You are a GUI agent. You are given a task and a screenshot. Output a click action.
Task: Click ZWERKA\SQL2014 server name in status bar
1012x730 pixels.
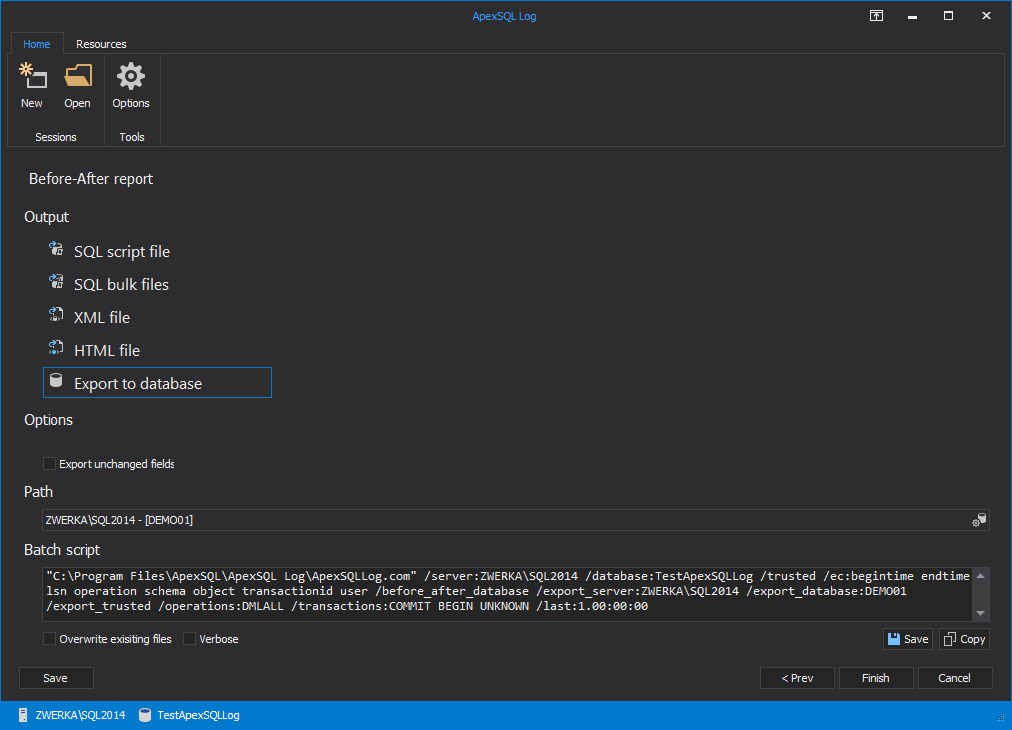pyautogui.click(x=80, y=715)
